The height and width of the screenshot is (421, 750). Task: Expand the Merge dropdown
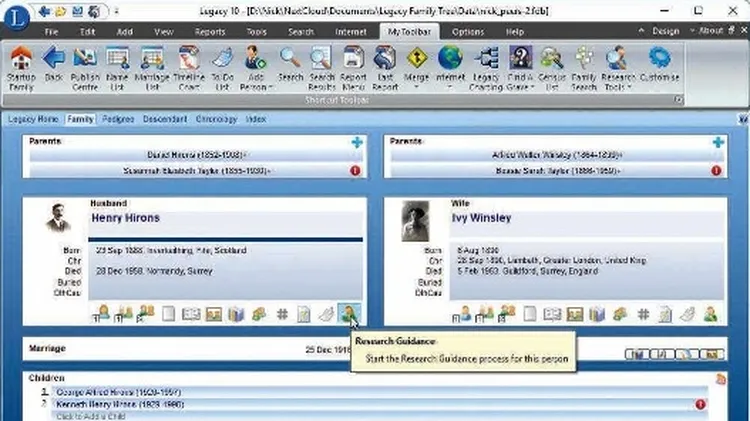pos(417,88)
